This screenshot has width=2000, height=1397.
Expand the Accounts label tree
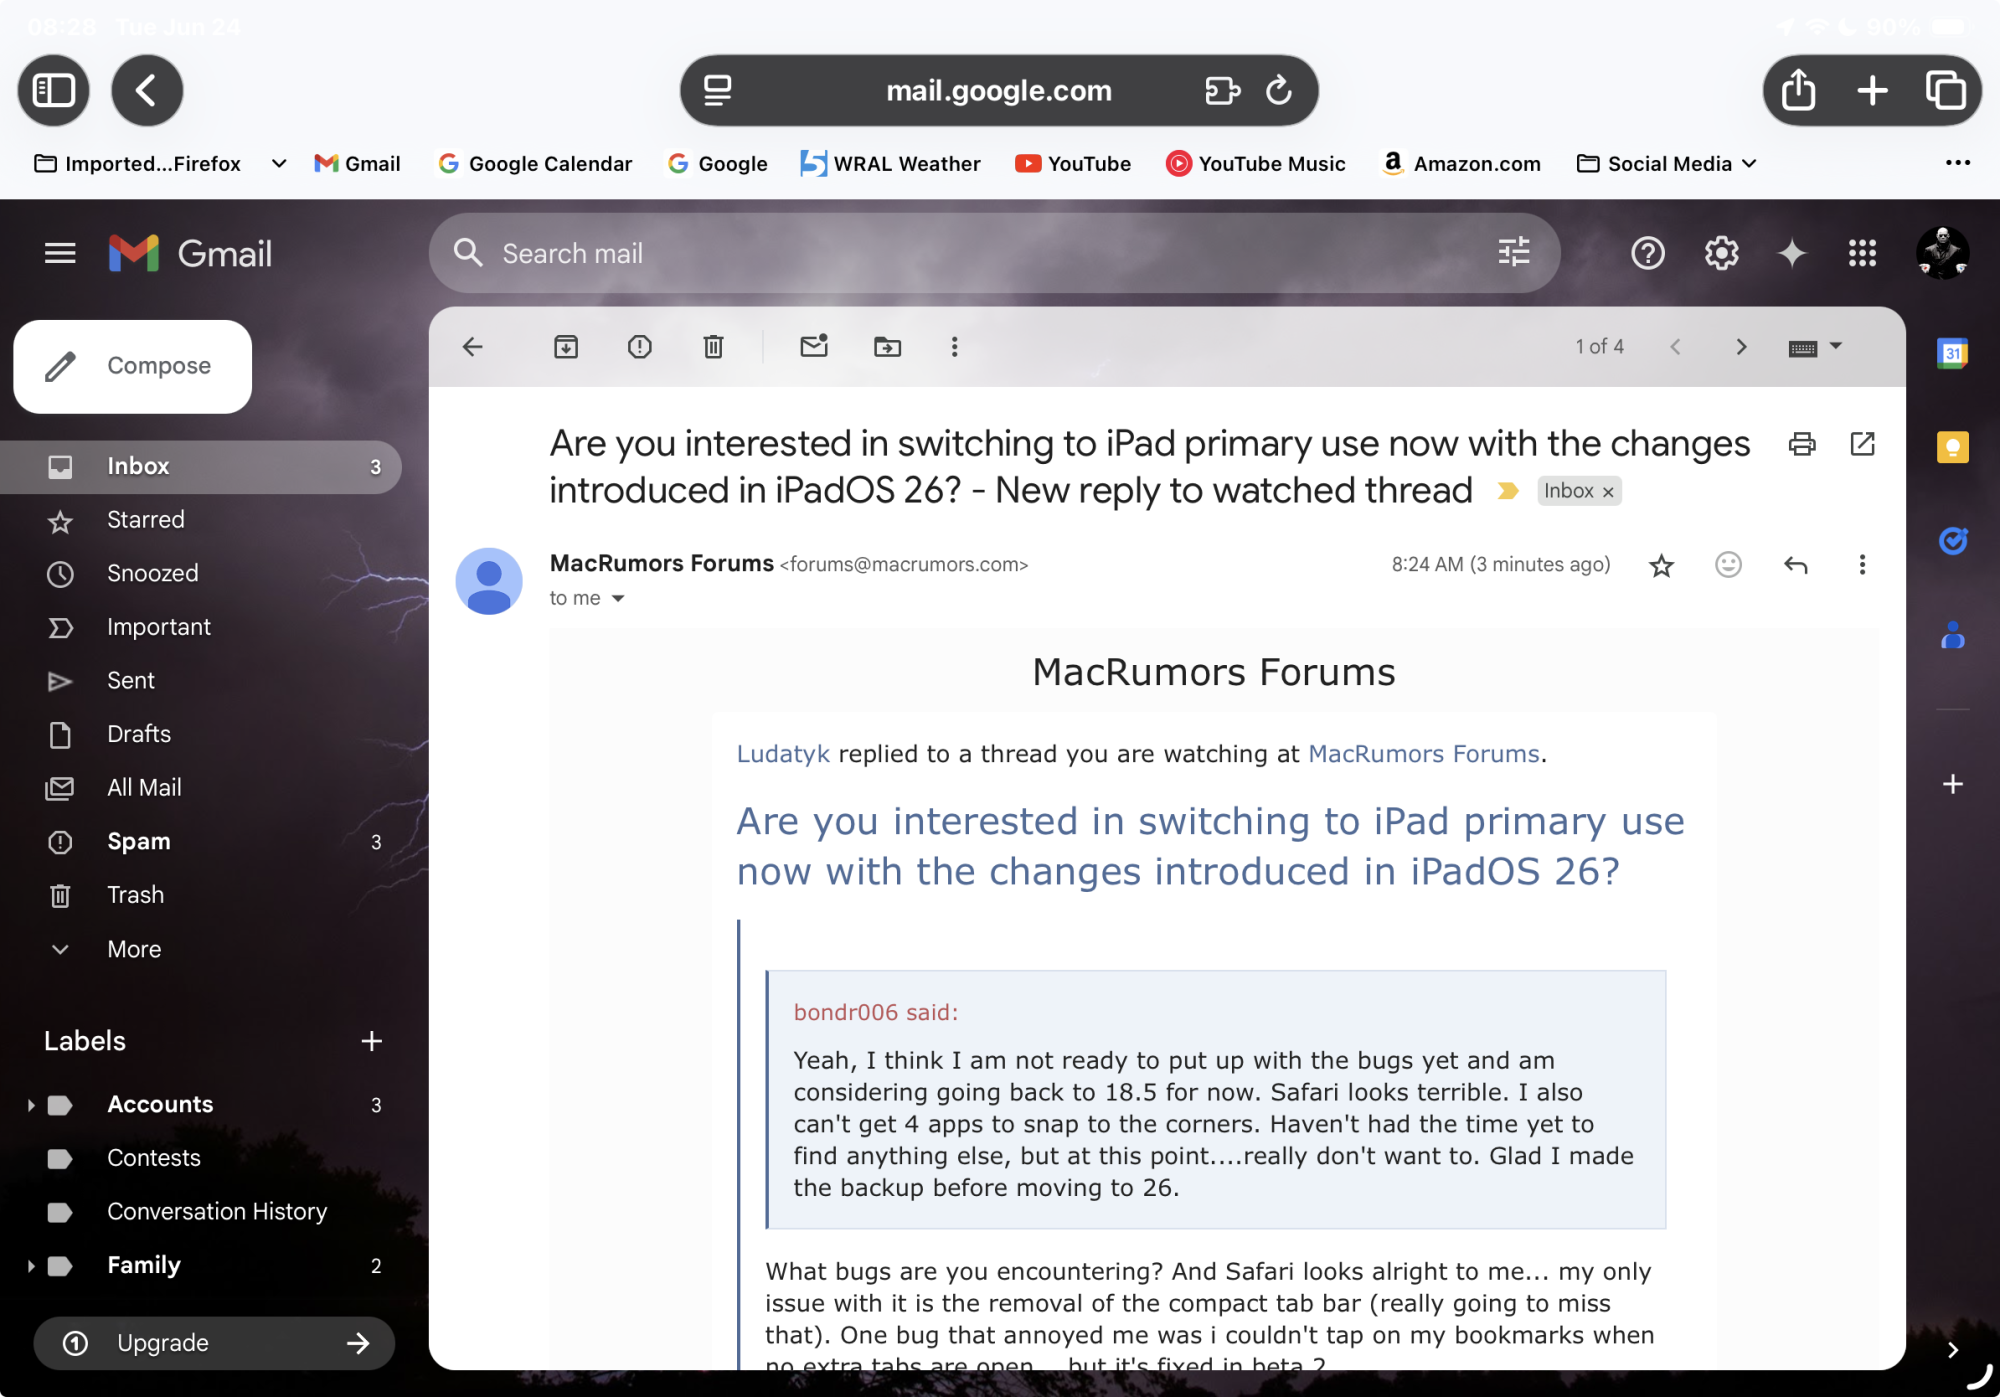31,1105
